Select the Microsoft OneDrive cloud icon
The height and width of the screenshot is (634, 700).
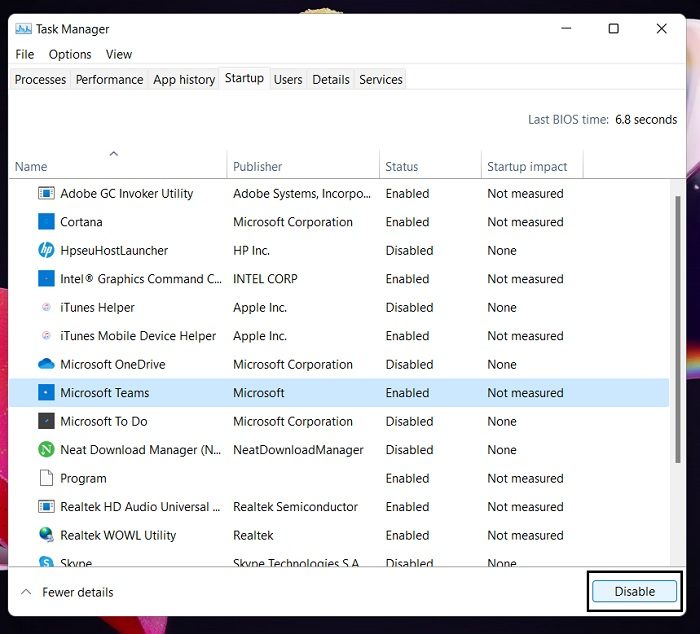46,365
